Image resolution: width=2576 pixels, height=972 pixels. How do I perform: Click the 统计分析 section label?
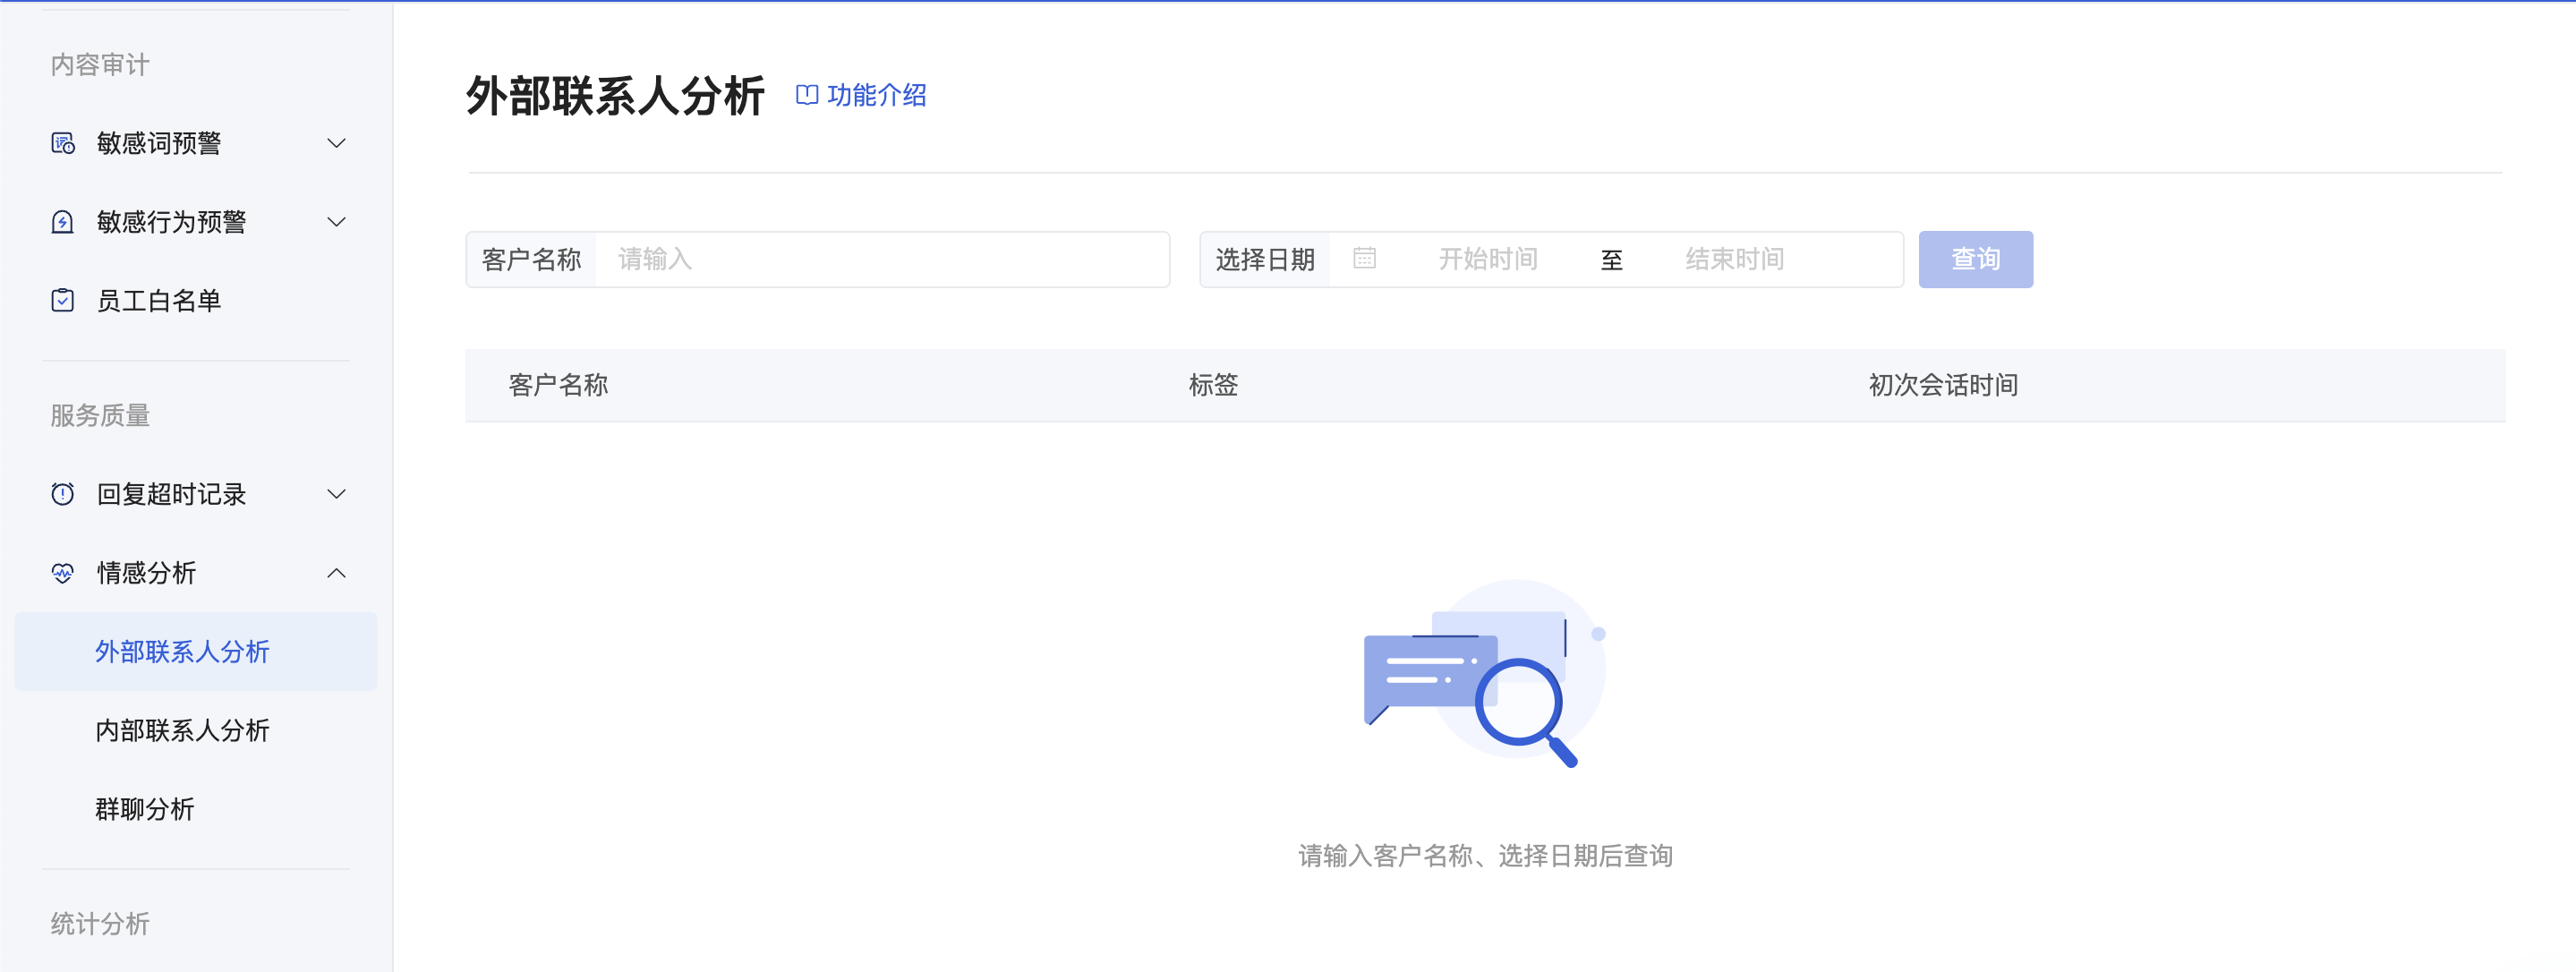(100, 923)
